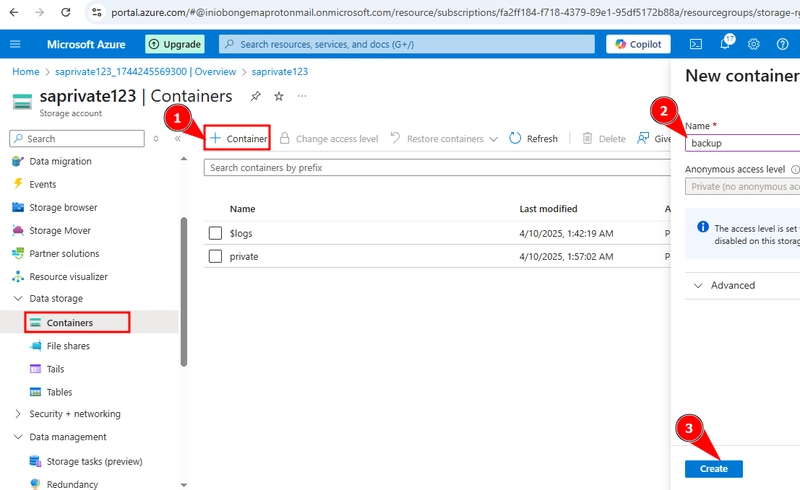Open the notifications bell

pyautogui.click(x=726, y=44)
